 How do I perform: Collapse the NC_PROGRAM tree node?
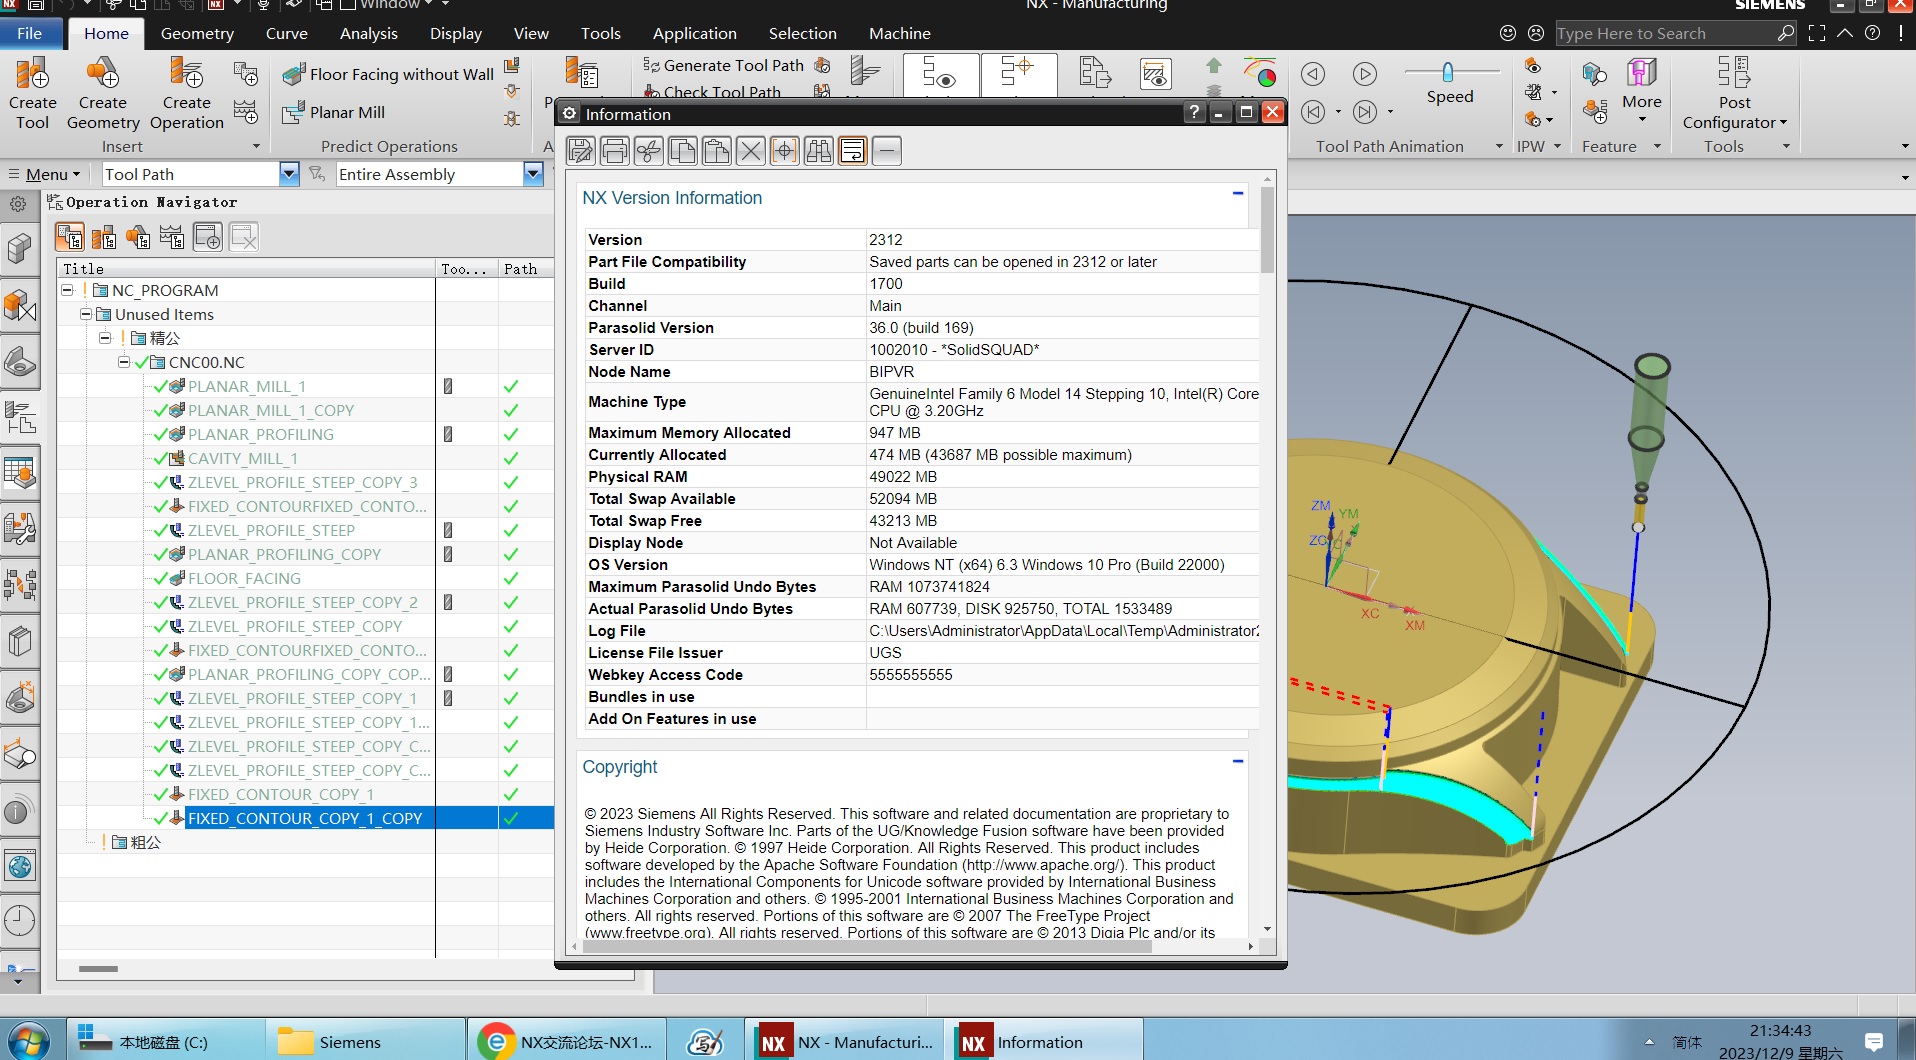pyautogui.click(x=67, y=290)
